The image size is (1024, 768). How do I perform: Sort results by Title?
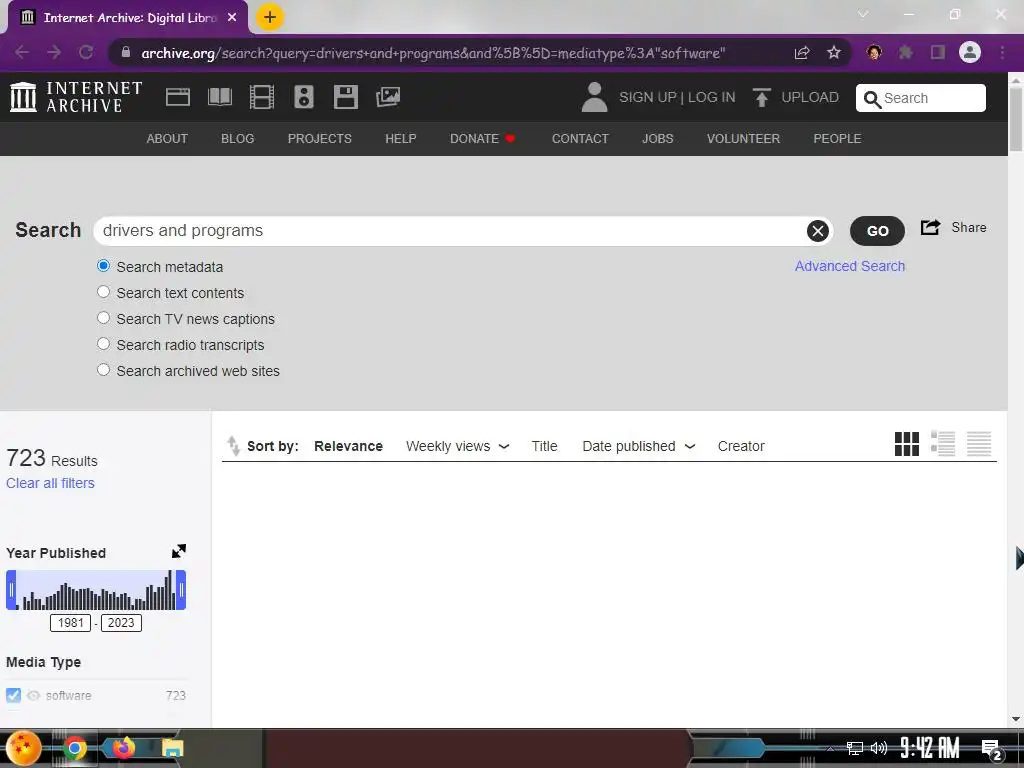(x=544, y=446)
